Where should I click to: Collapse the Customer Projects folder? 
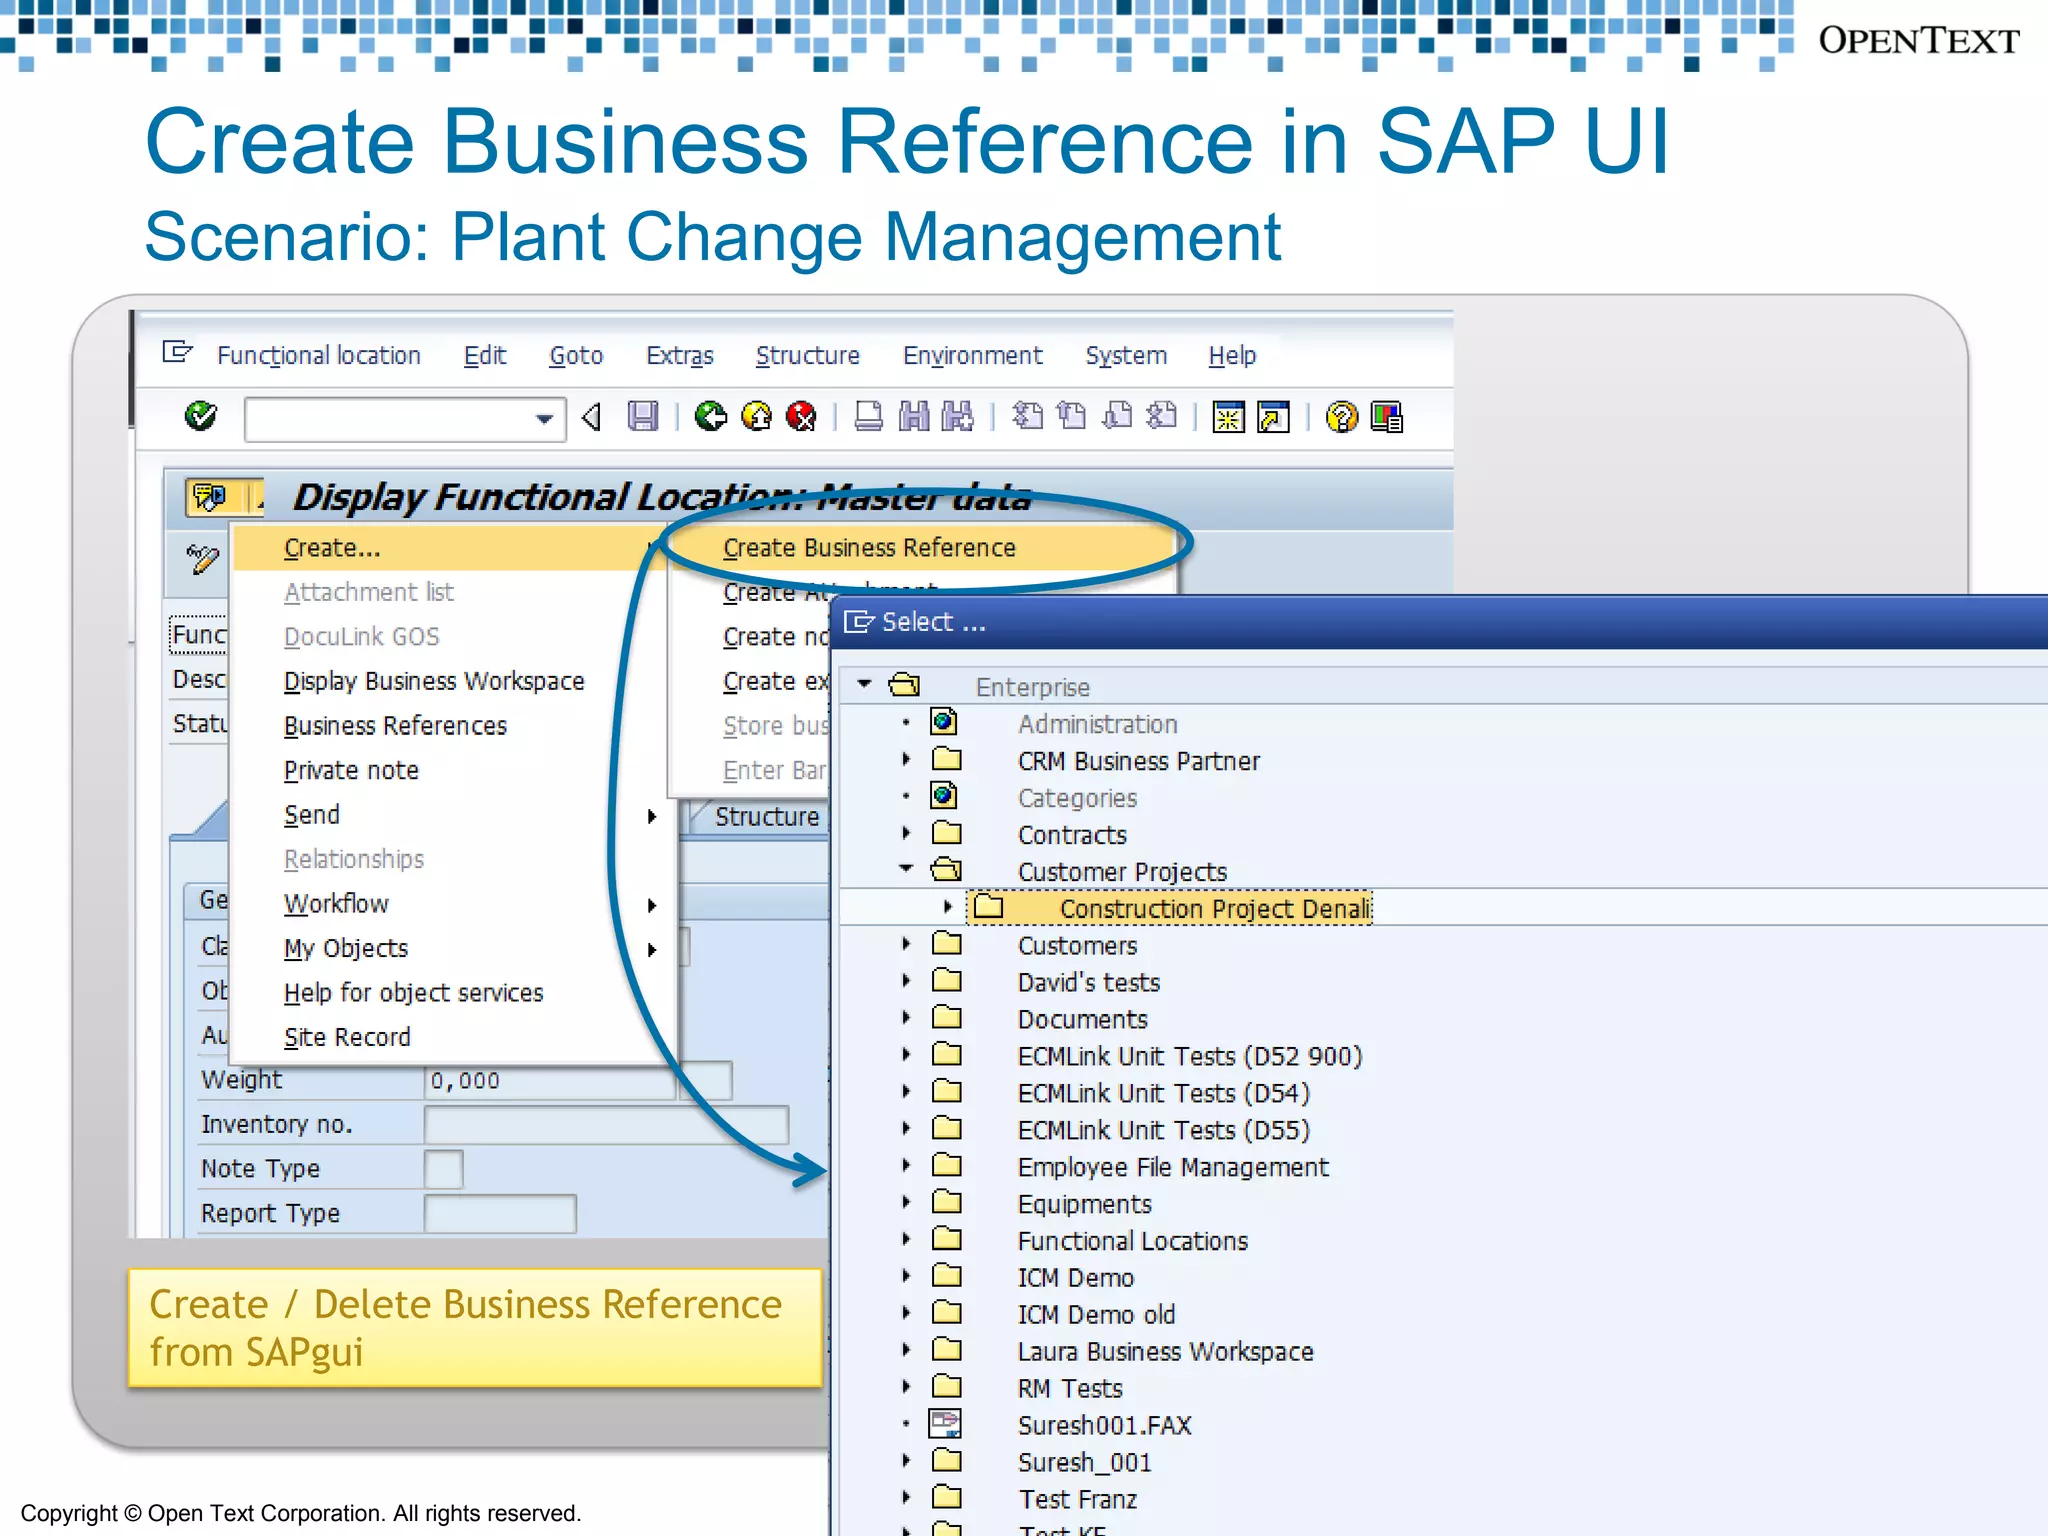click(x=907, y=869)
